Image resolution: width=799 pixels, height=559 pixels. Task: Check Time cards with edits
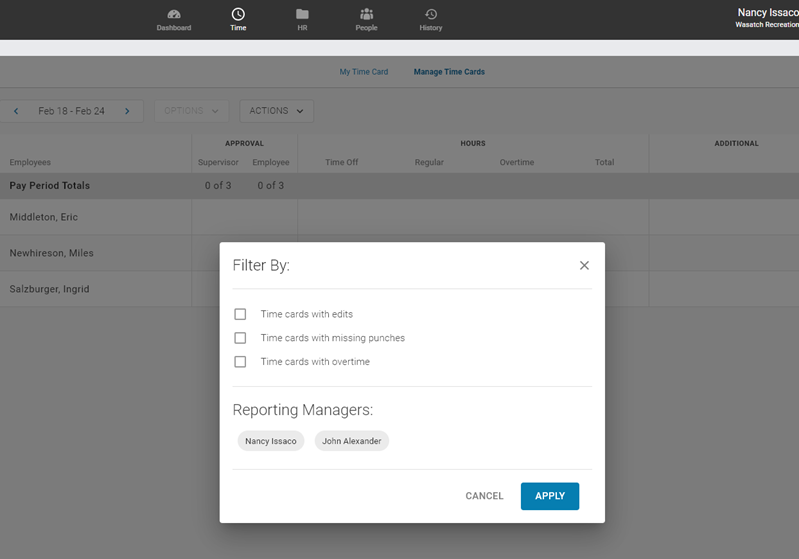coord(240,314)
